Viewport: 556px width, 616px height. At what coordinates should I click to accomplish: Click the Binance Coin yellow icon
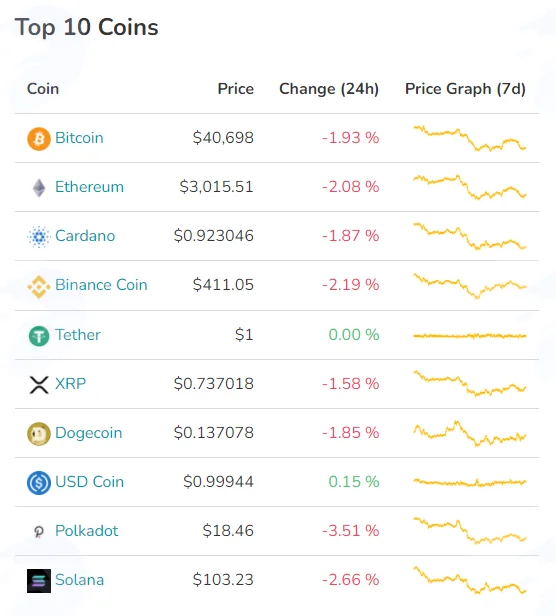(x=39, y=286)
